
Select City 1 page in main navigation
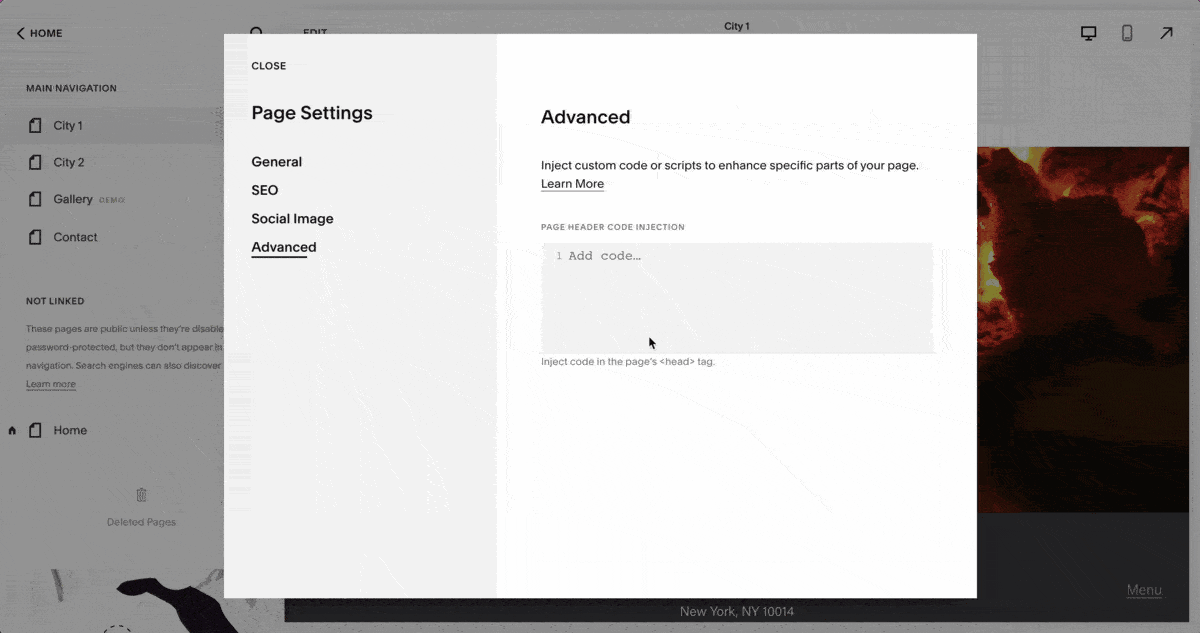point(68,126)
